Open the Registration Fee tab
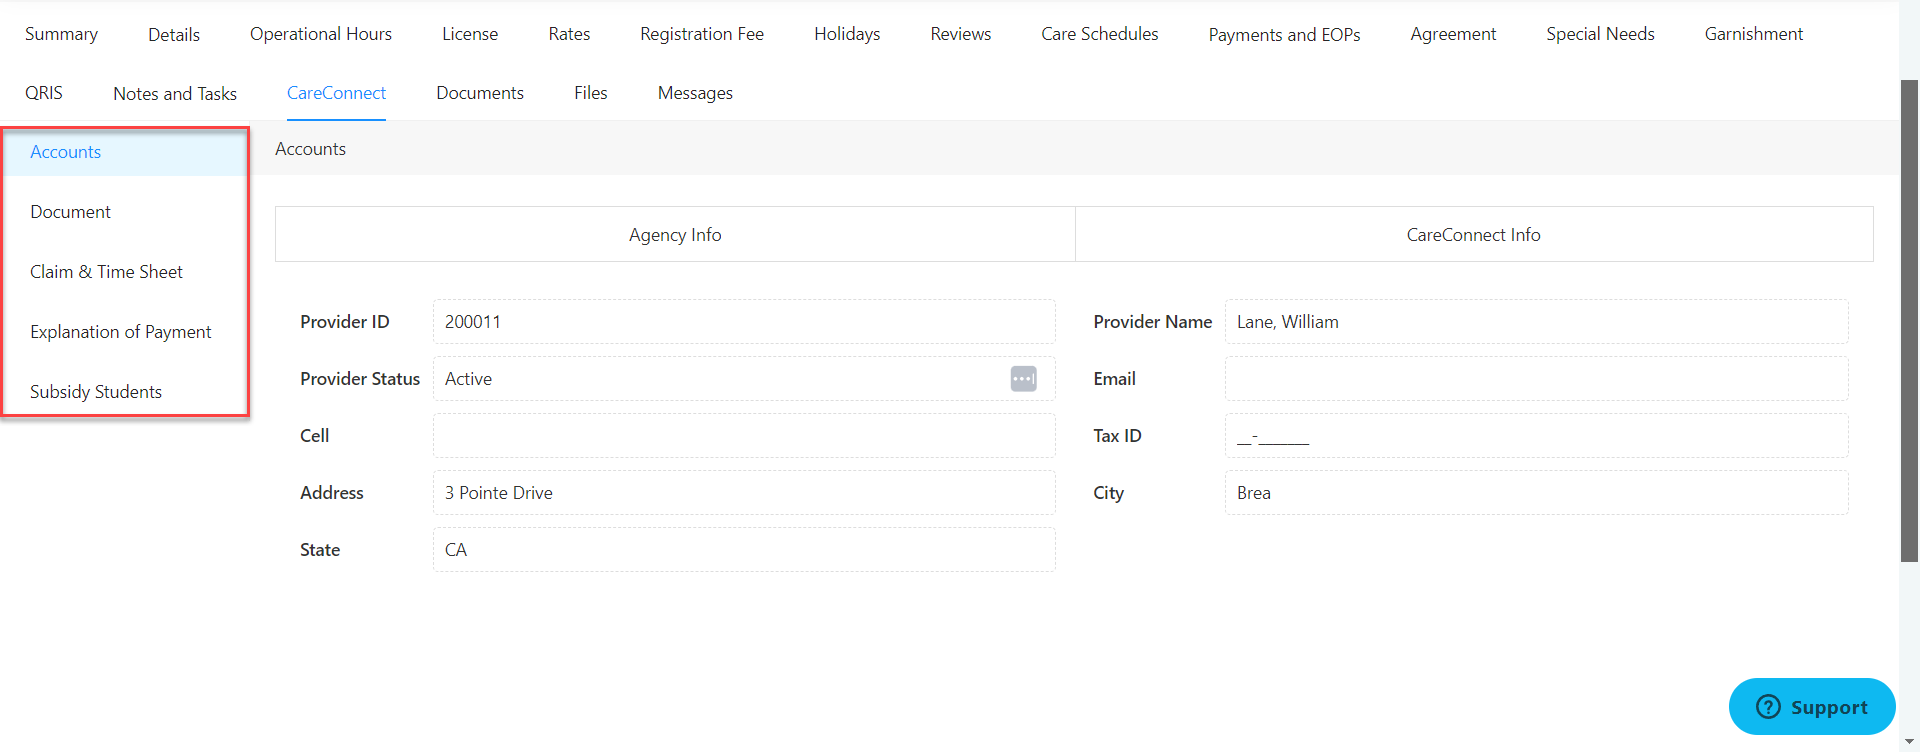This screenshot has height=752, width=1922. click(x=702, y=34)
